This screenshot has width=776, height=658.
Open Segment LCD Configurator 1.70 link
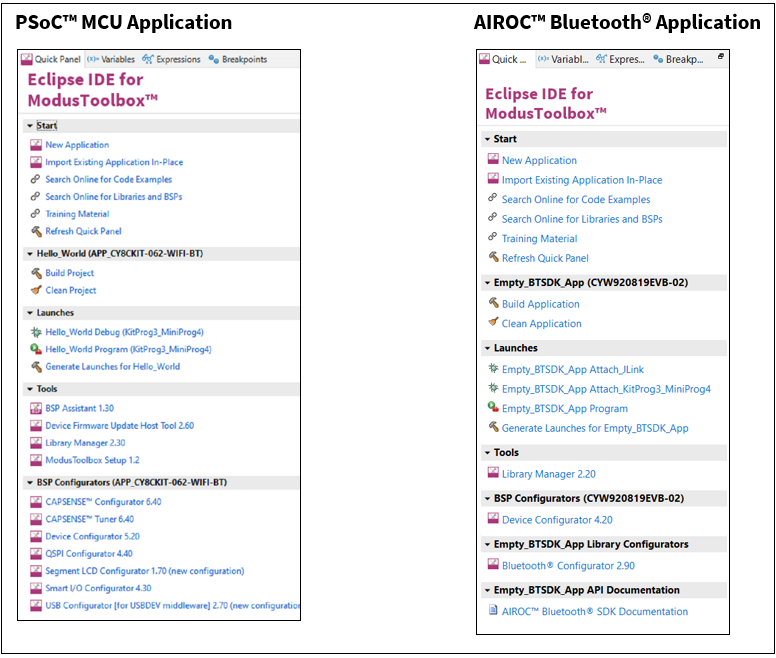click(x=145, y=571)
